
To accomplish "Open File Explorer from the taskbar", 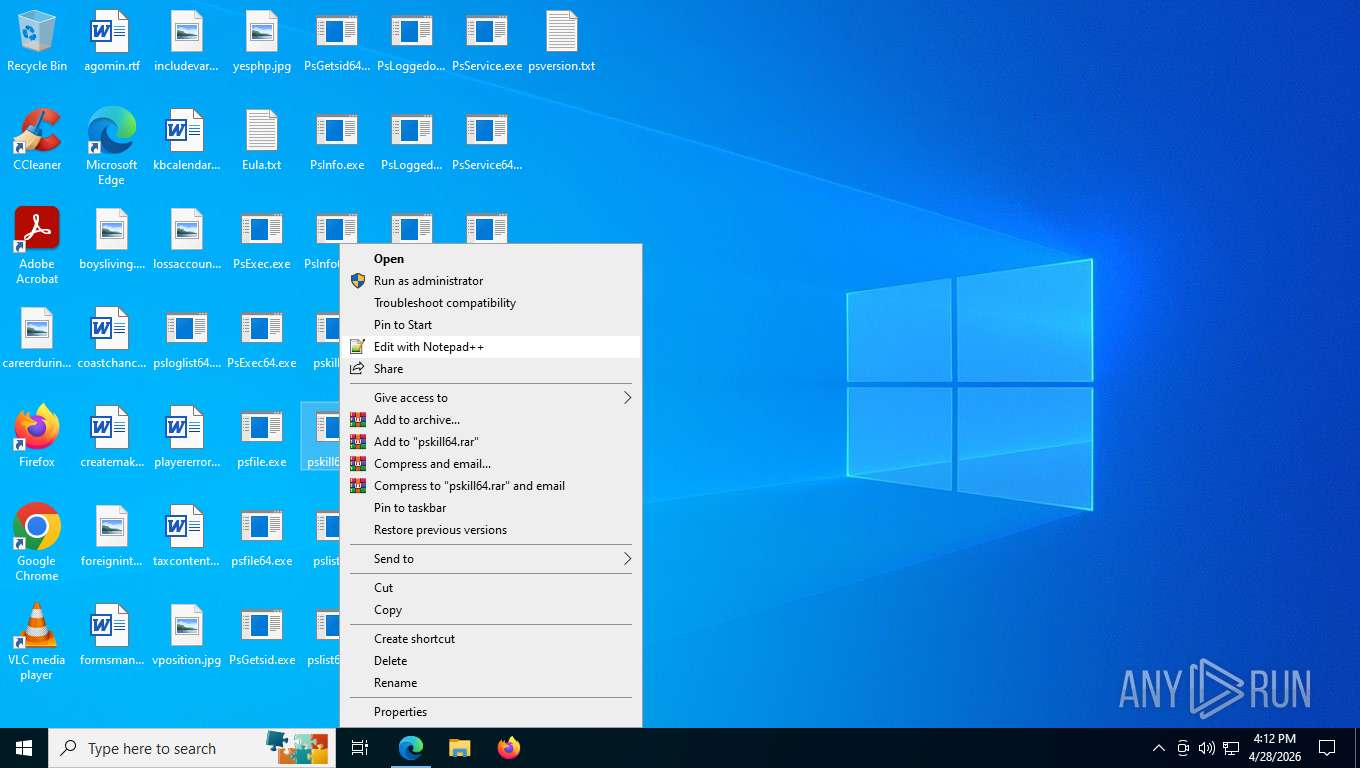I will pyautogui.click(x=459, y=748).
